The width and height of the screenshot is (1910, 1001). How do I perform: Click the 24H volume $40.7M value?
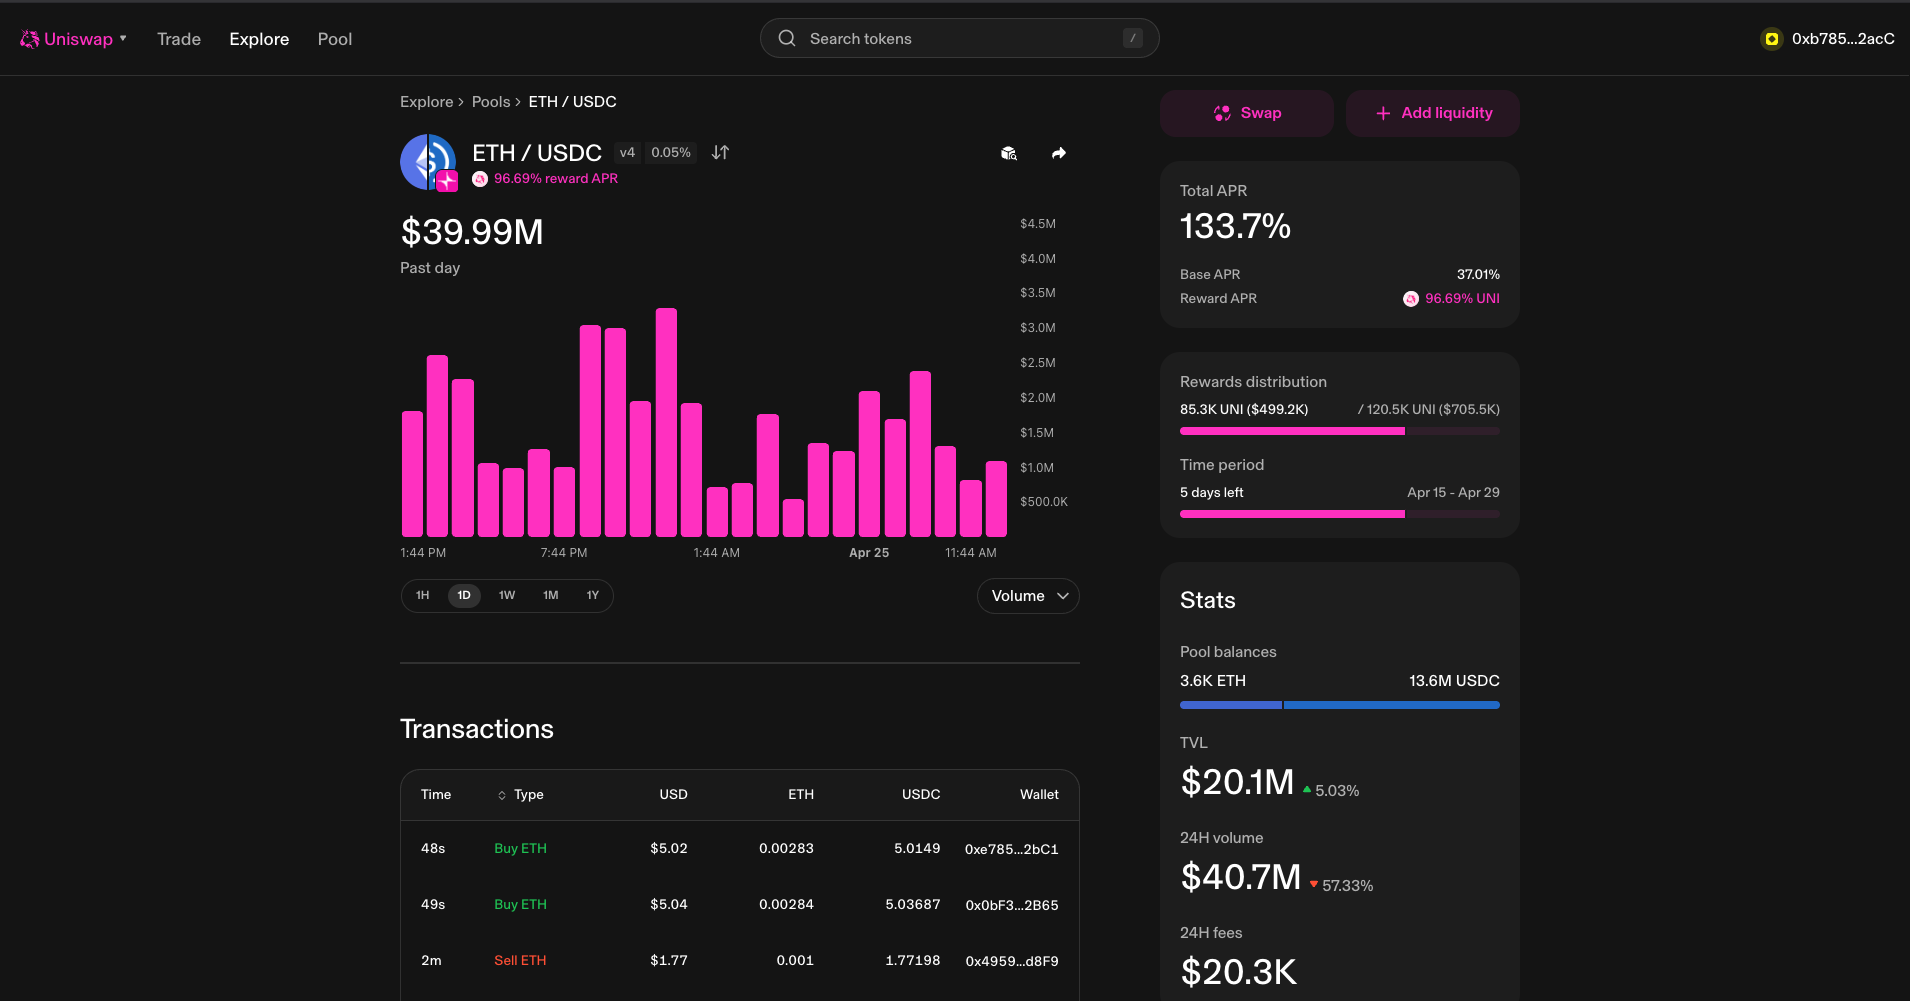pyautogui.click(x=1240, y=877)
